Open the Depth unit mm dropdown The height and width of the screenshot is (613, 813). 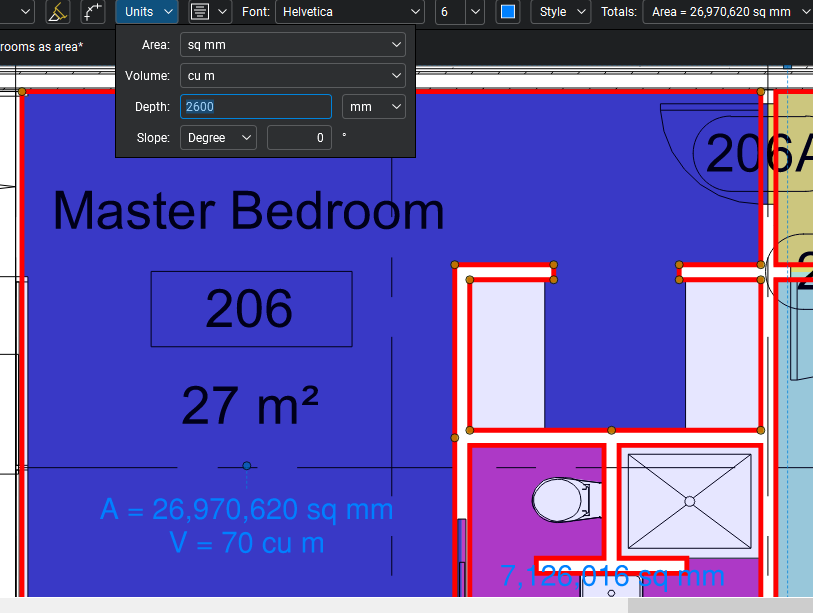(x=373, y=107)
